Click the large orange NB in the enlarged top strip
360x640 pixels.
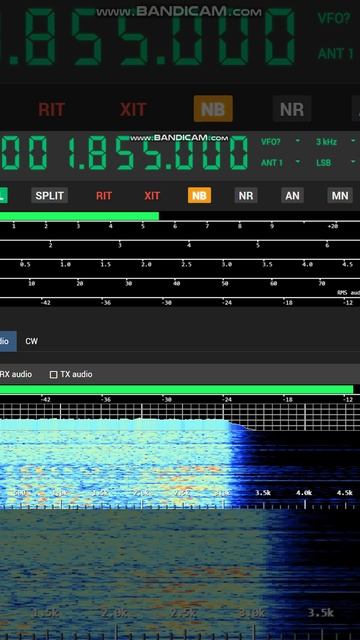point(213,109)
